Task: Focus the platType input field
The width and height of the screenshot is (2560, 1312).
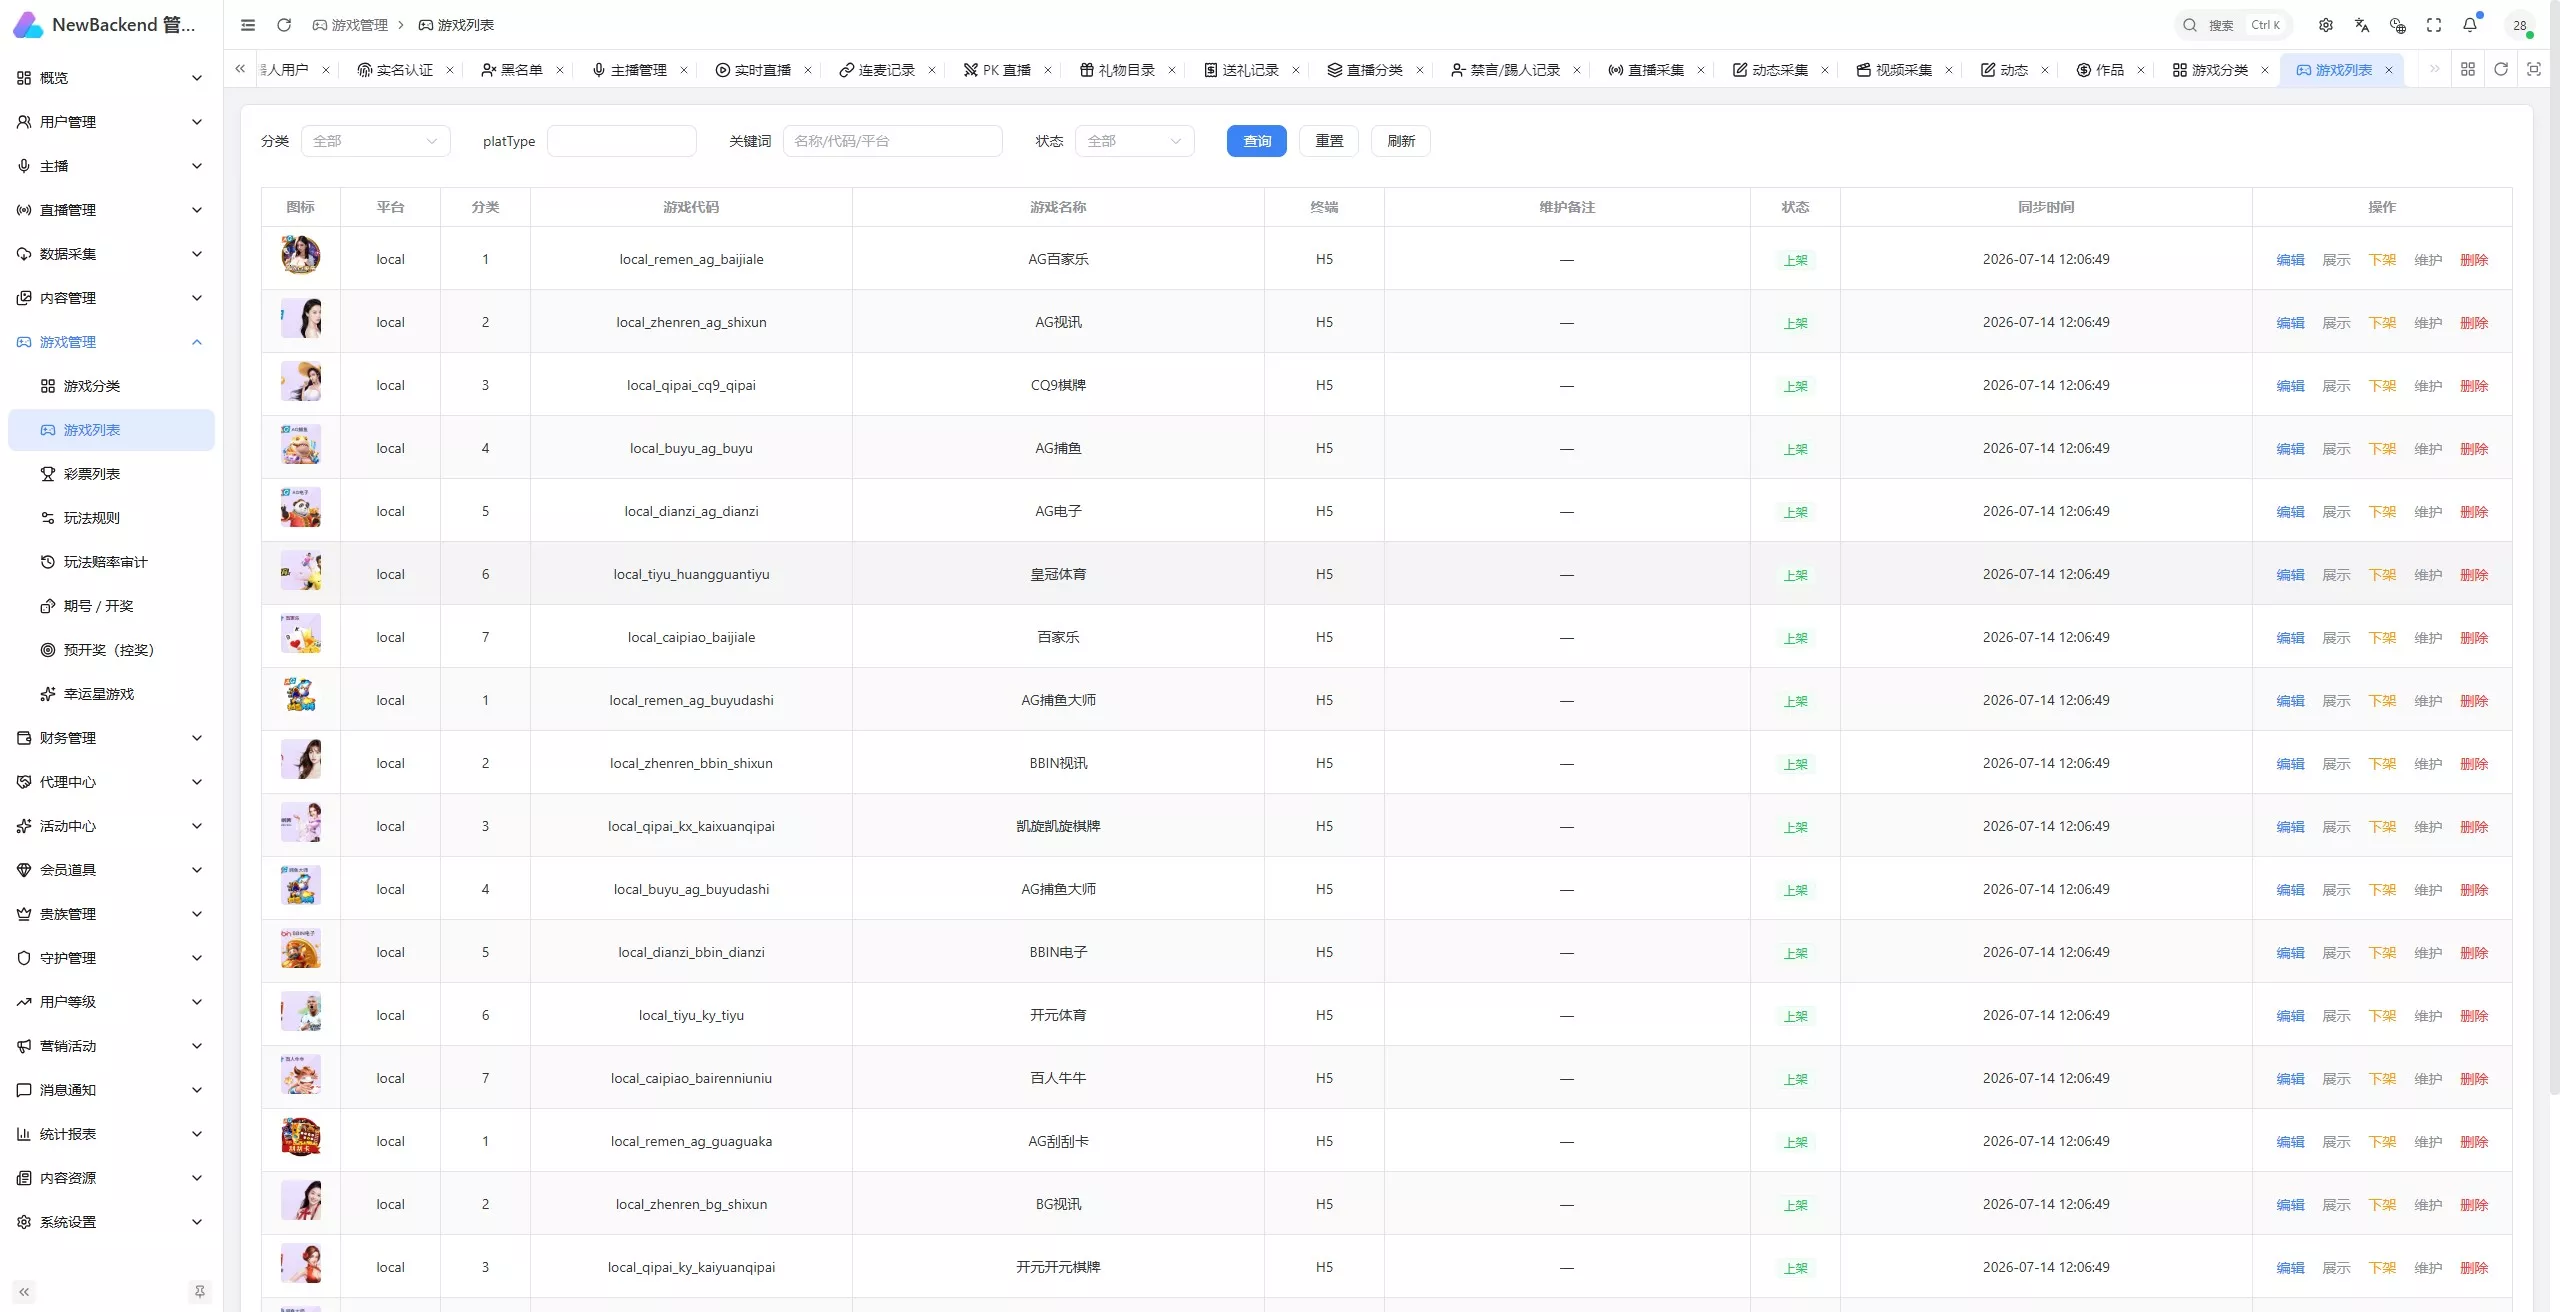Action: pyautogui.click(x=622, y=141)
